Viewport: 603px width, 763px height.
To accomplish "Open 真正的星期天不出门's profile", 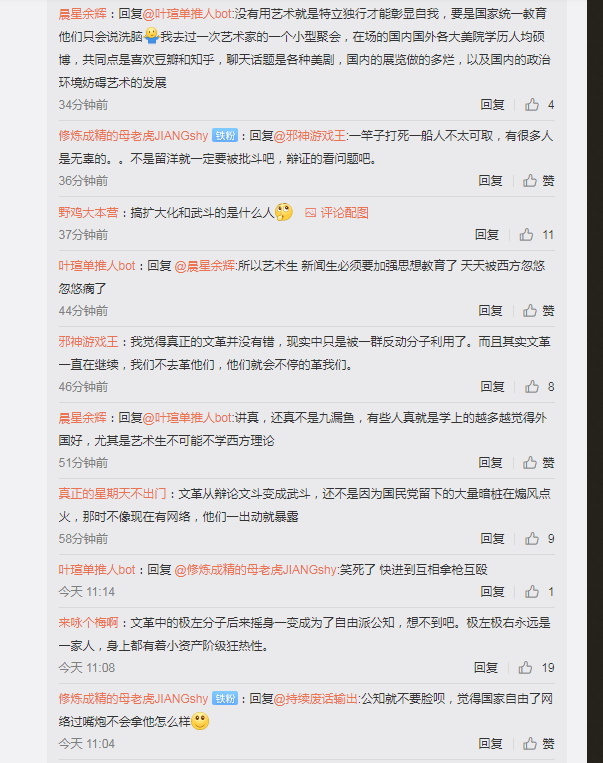I will click(x=112, y=493).
